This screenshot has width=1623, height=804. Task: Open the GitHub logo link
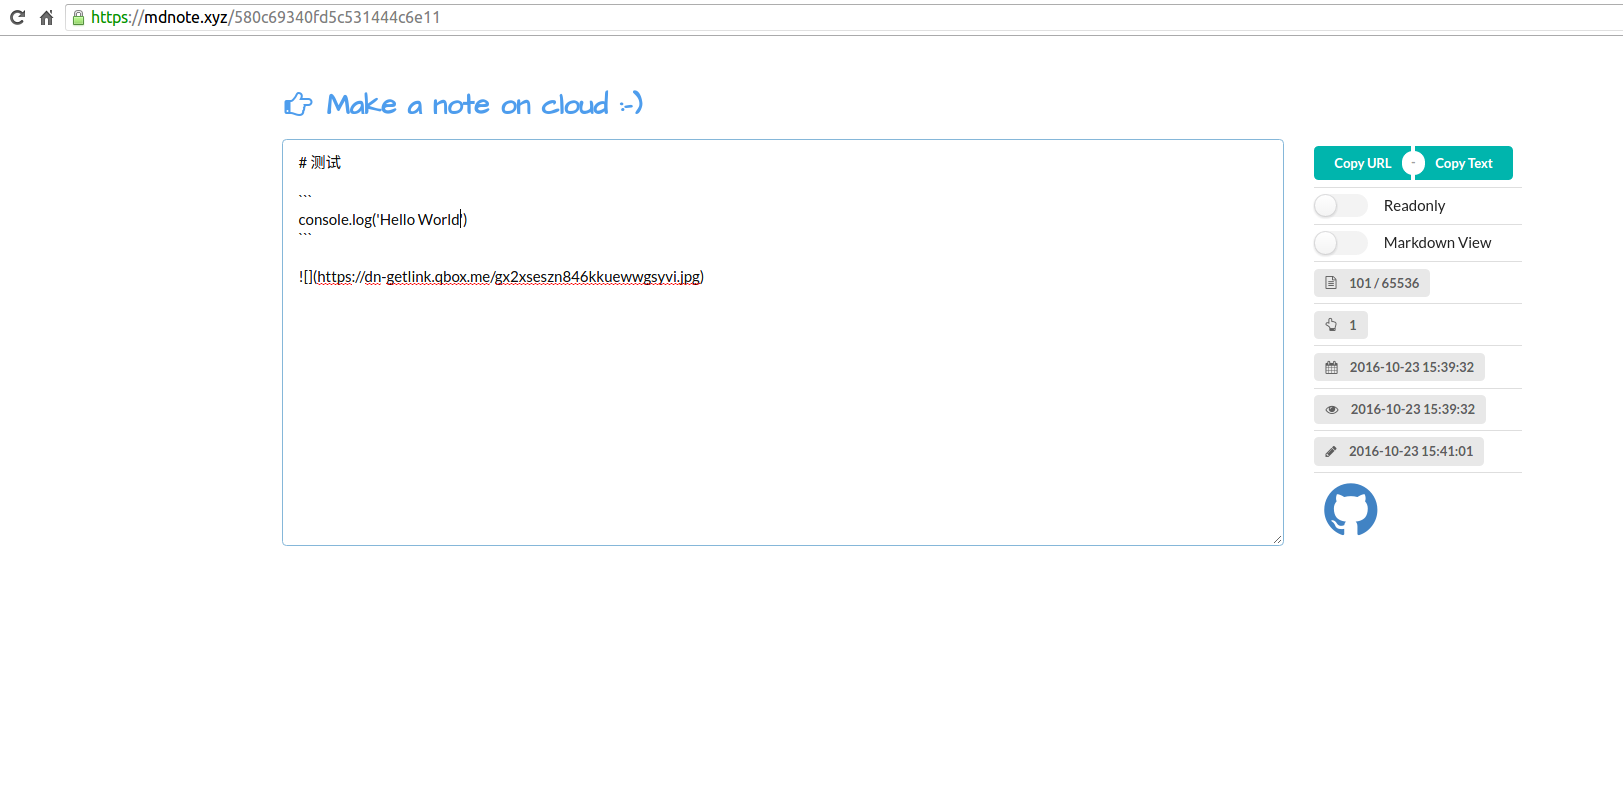1350,510
